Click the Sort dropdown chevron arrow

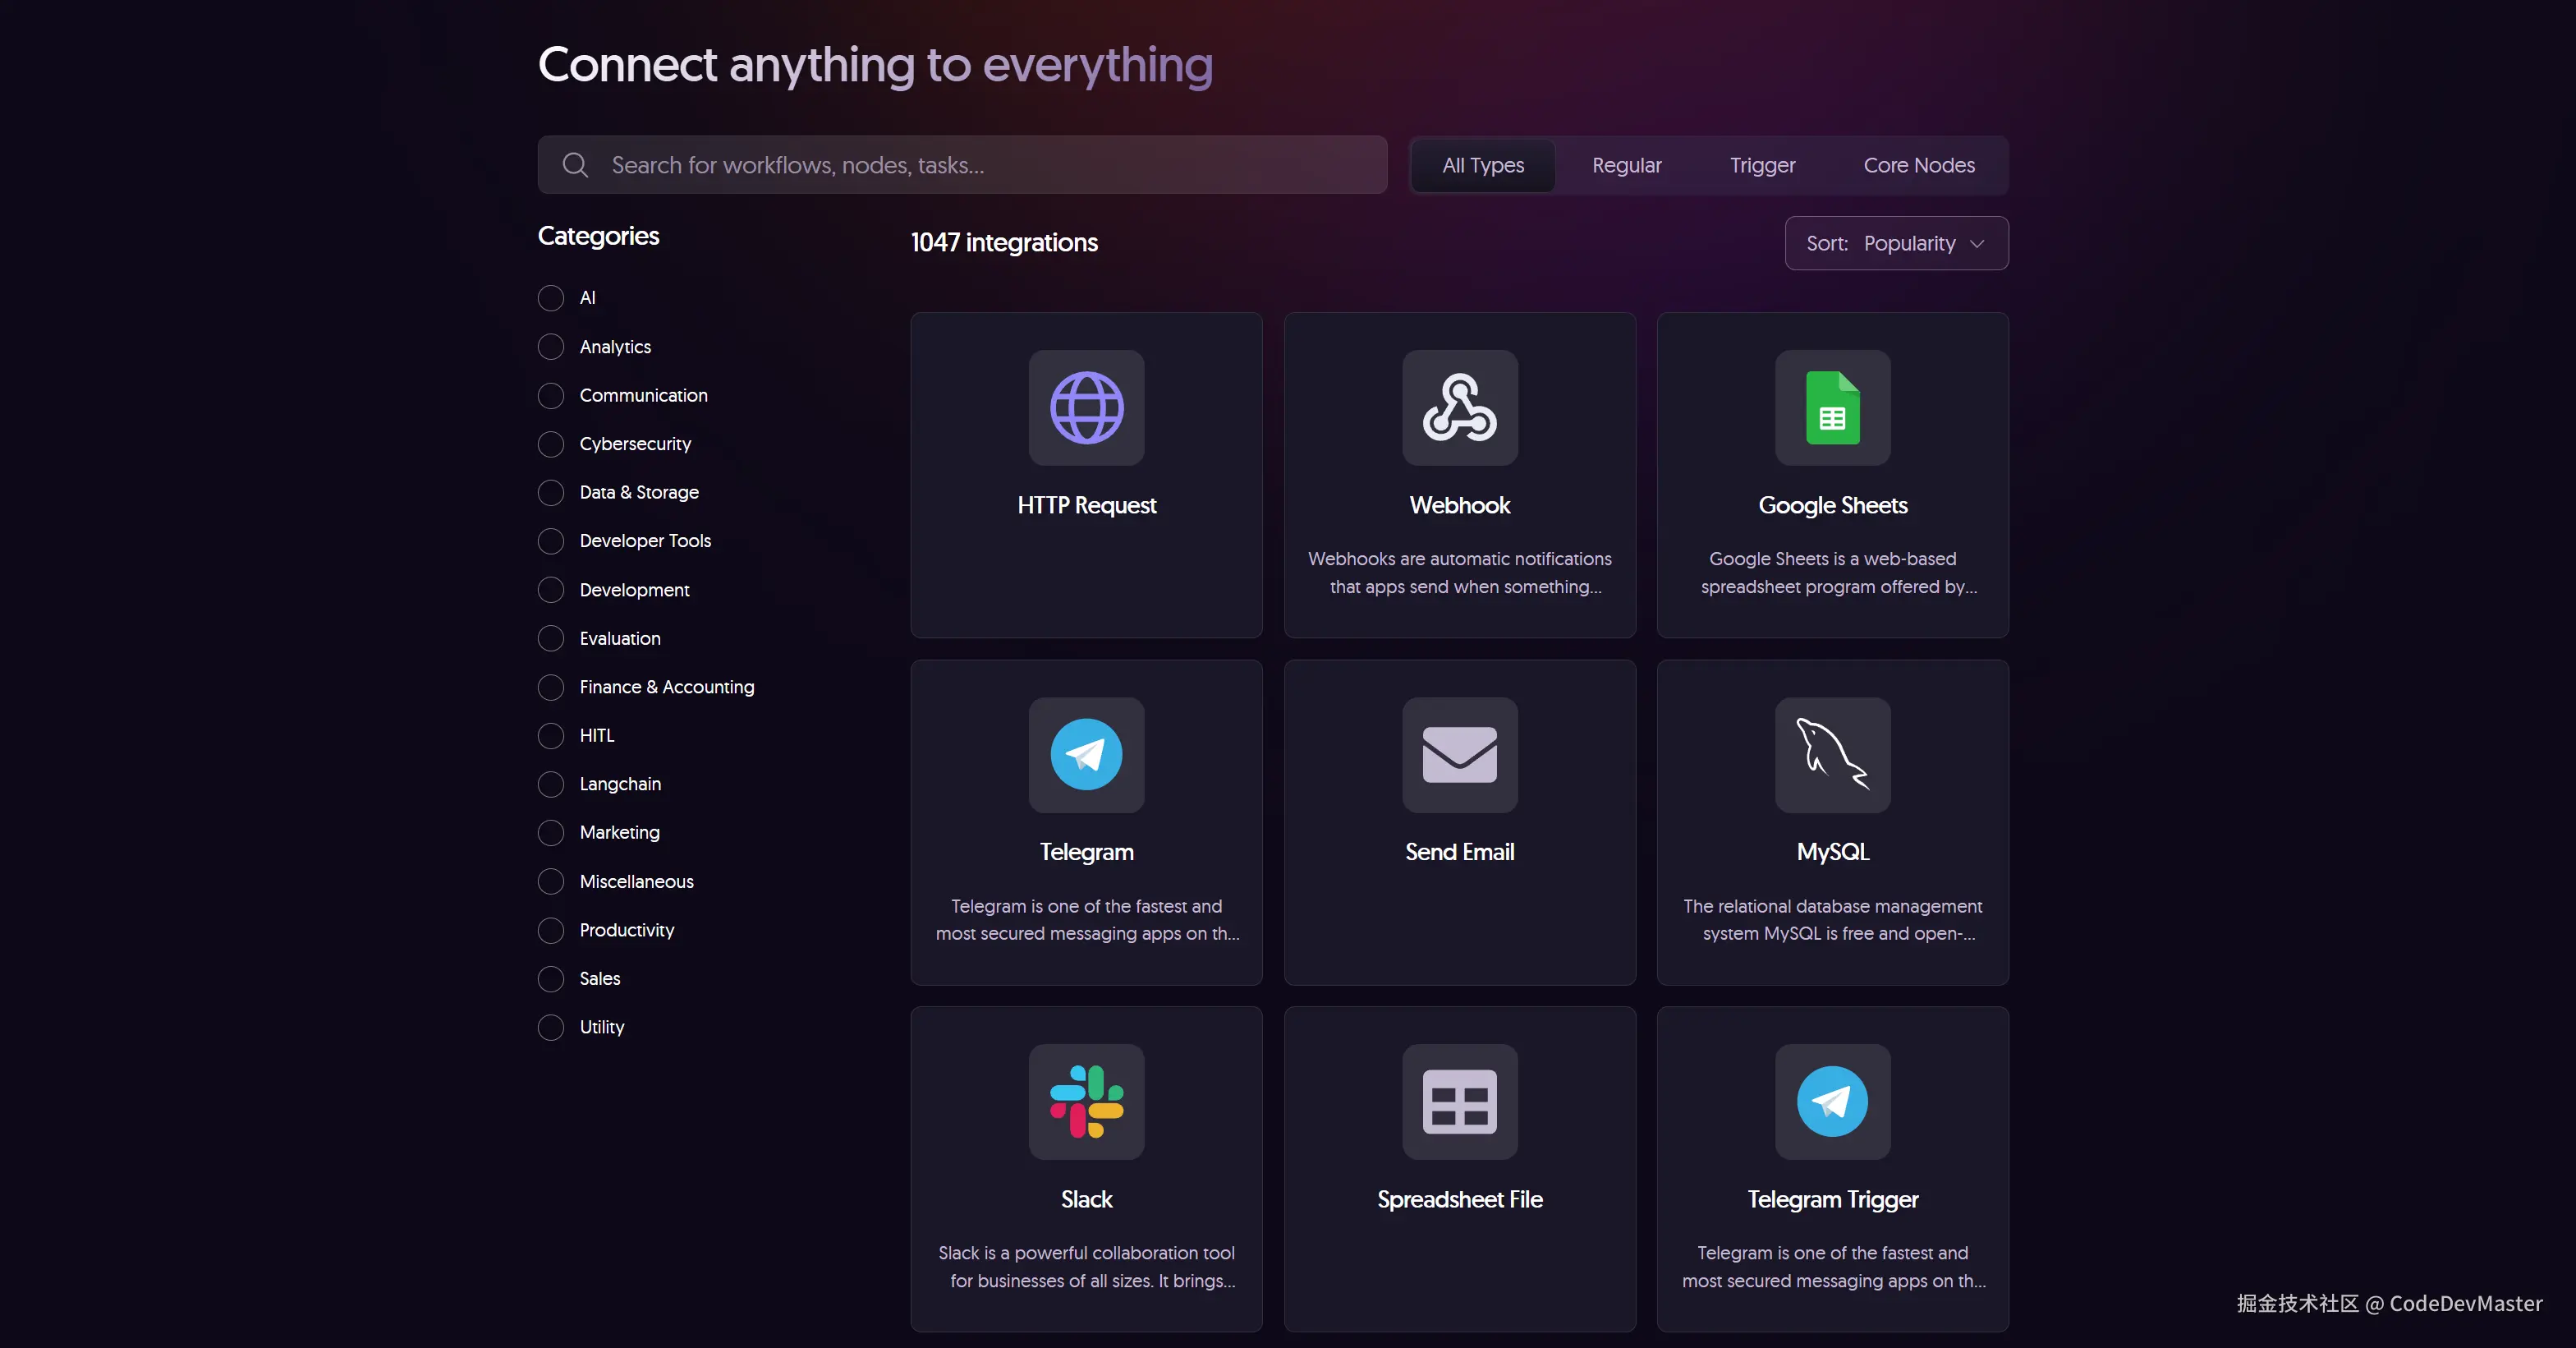(1977, 244)
